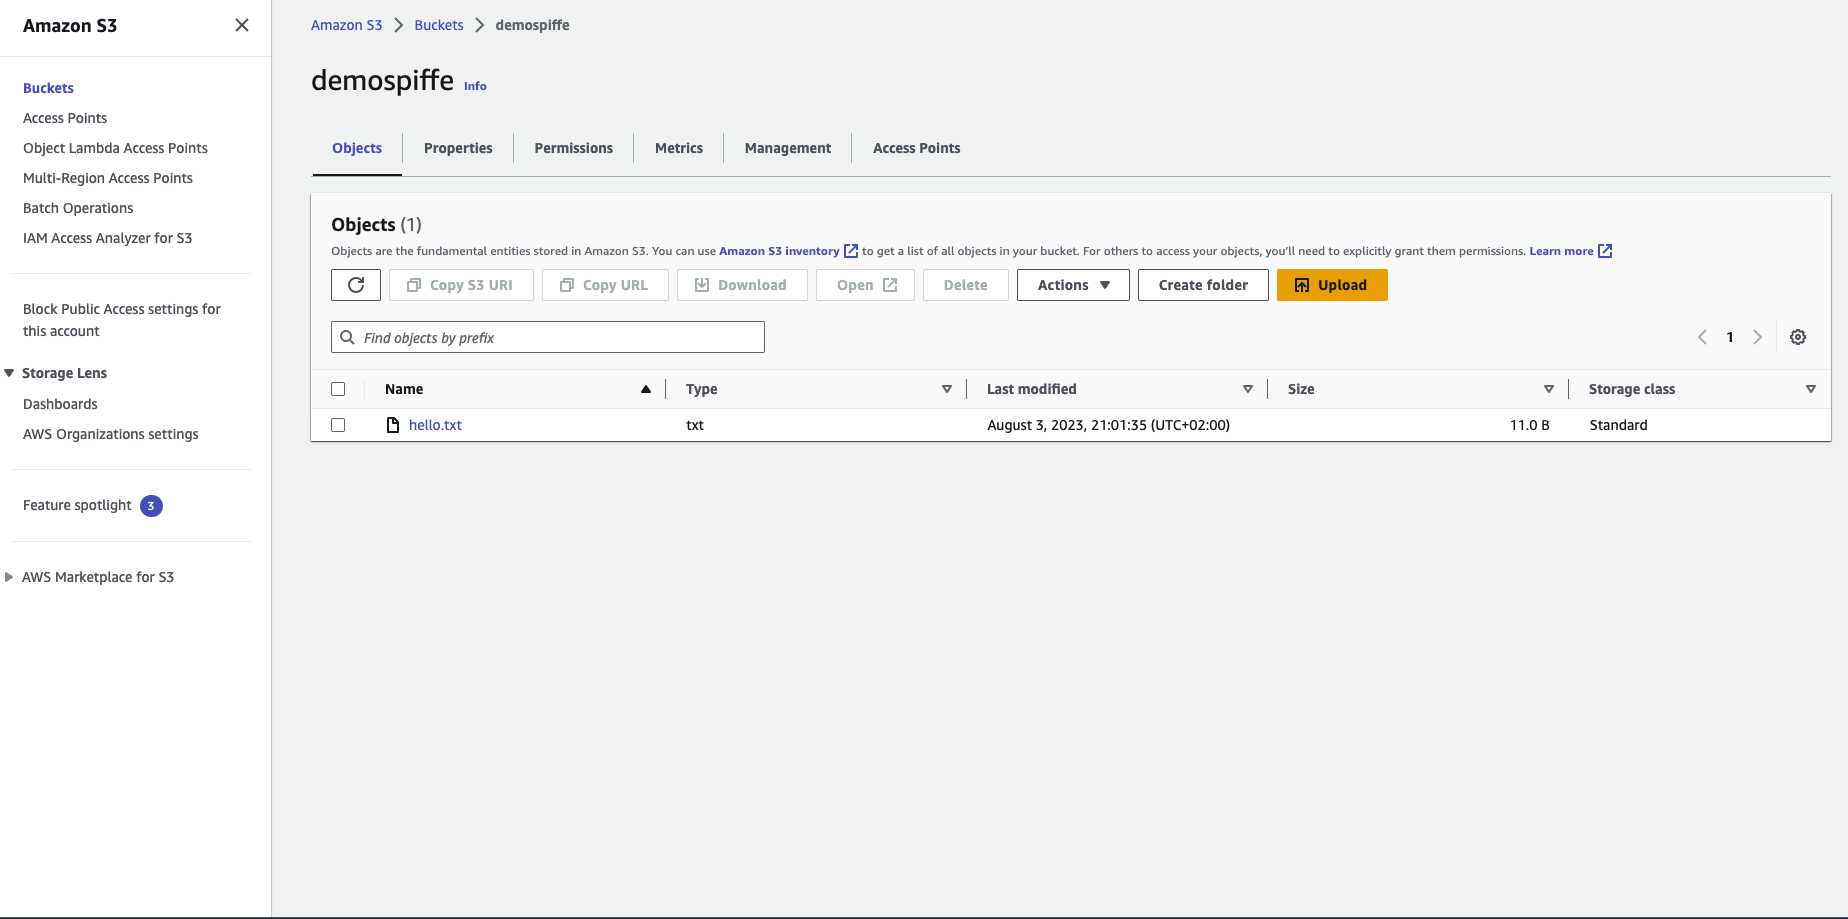Click the Upload button
The height and width of the screenshot is (919, 1848).
pyautogui.click(x=1332, y=285)
